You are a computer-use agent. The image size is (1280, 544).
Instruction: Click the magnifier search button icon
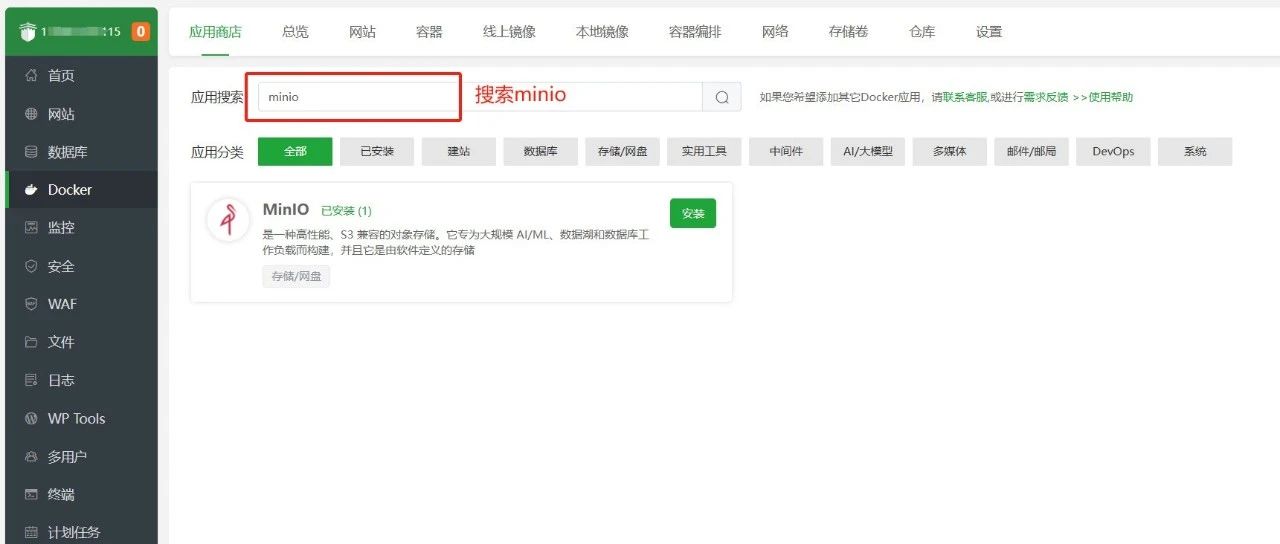click(722, 97)
